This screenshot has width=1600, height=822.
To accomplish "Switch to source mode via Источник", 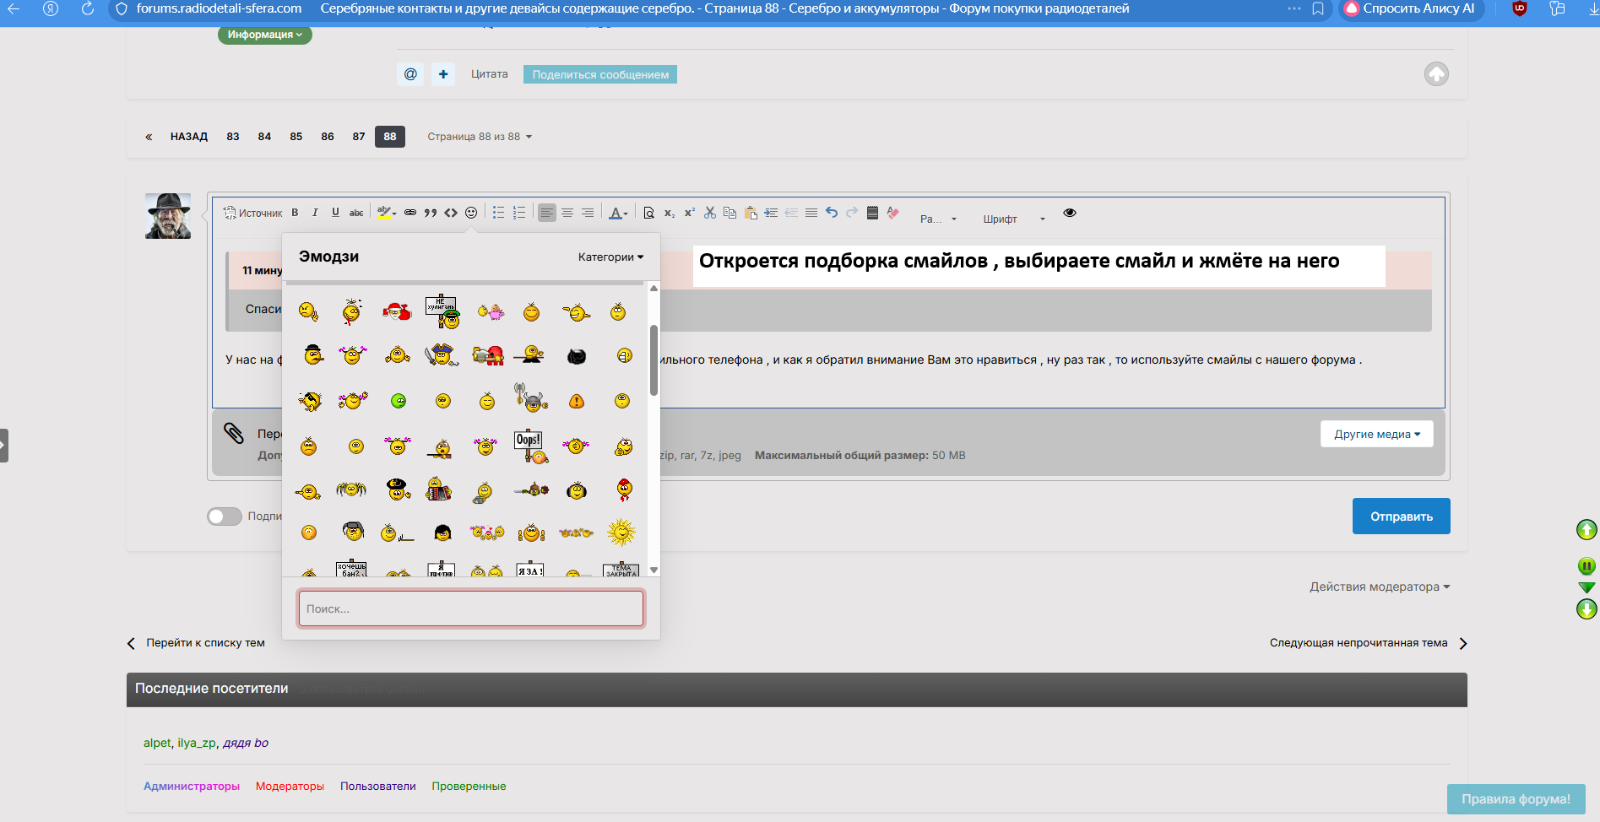I will [x=253, y=213].
